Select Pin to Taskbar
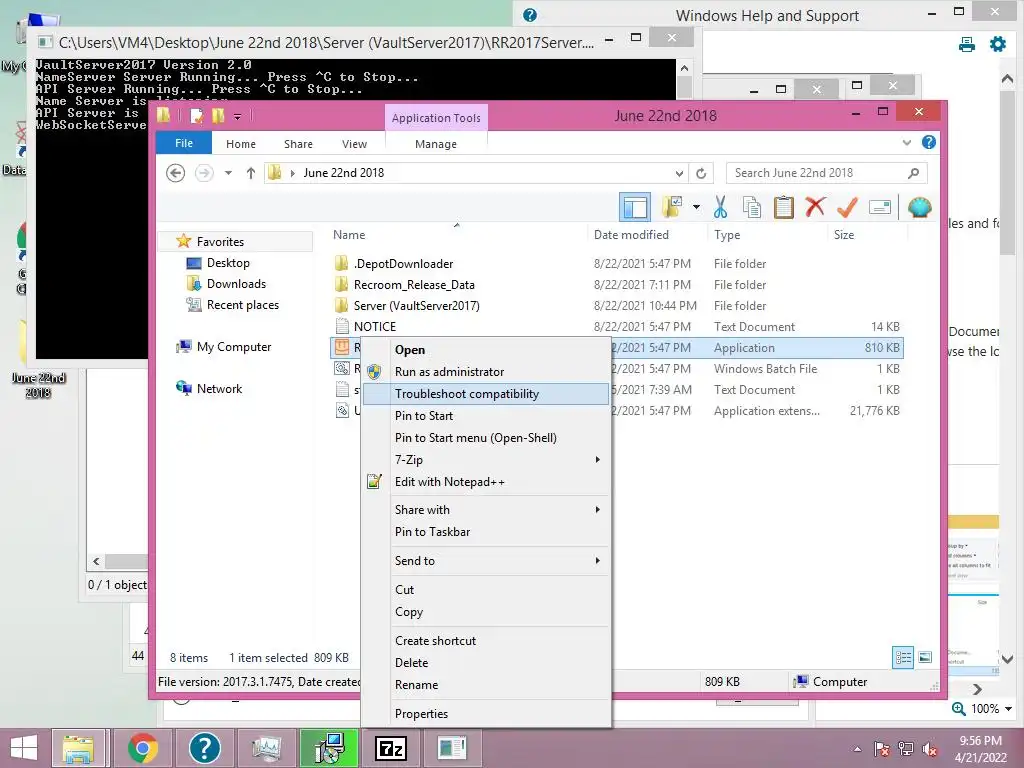Screen dimensions: 1024x768 [x=486, y=532]
